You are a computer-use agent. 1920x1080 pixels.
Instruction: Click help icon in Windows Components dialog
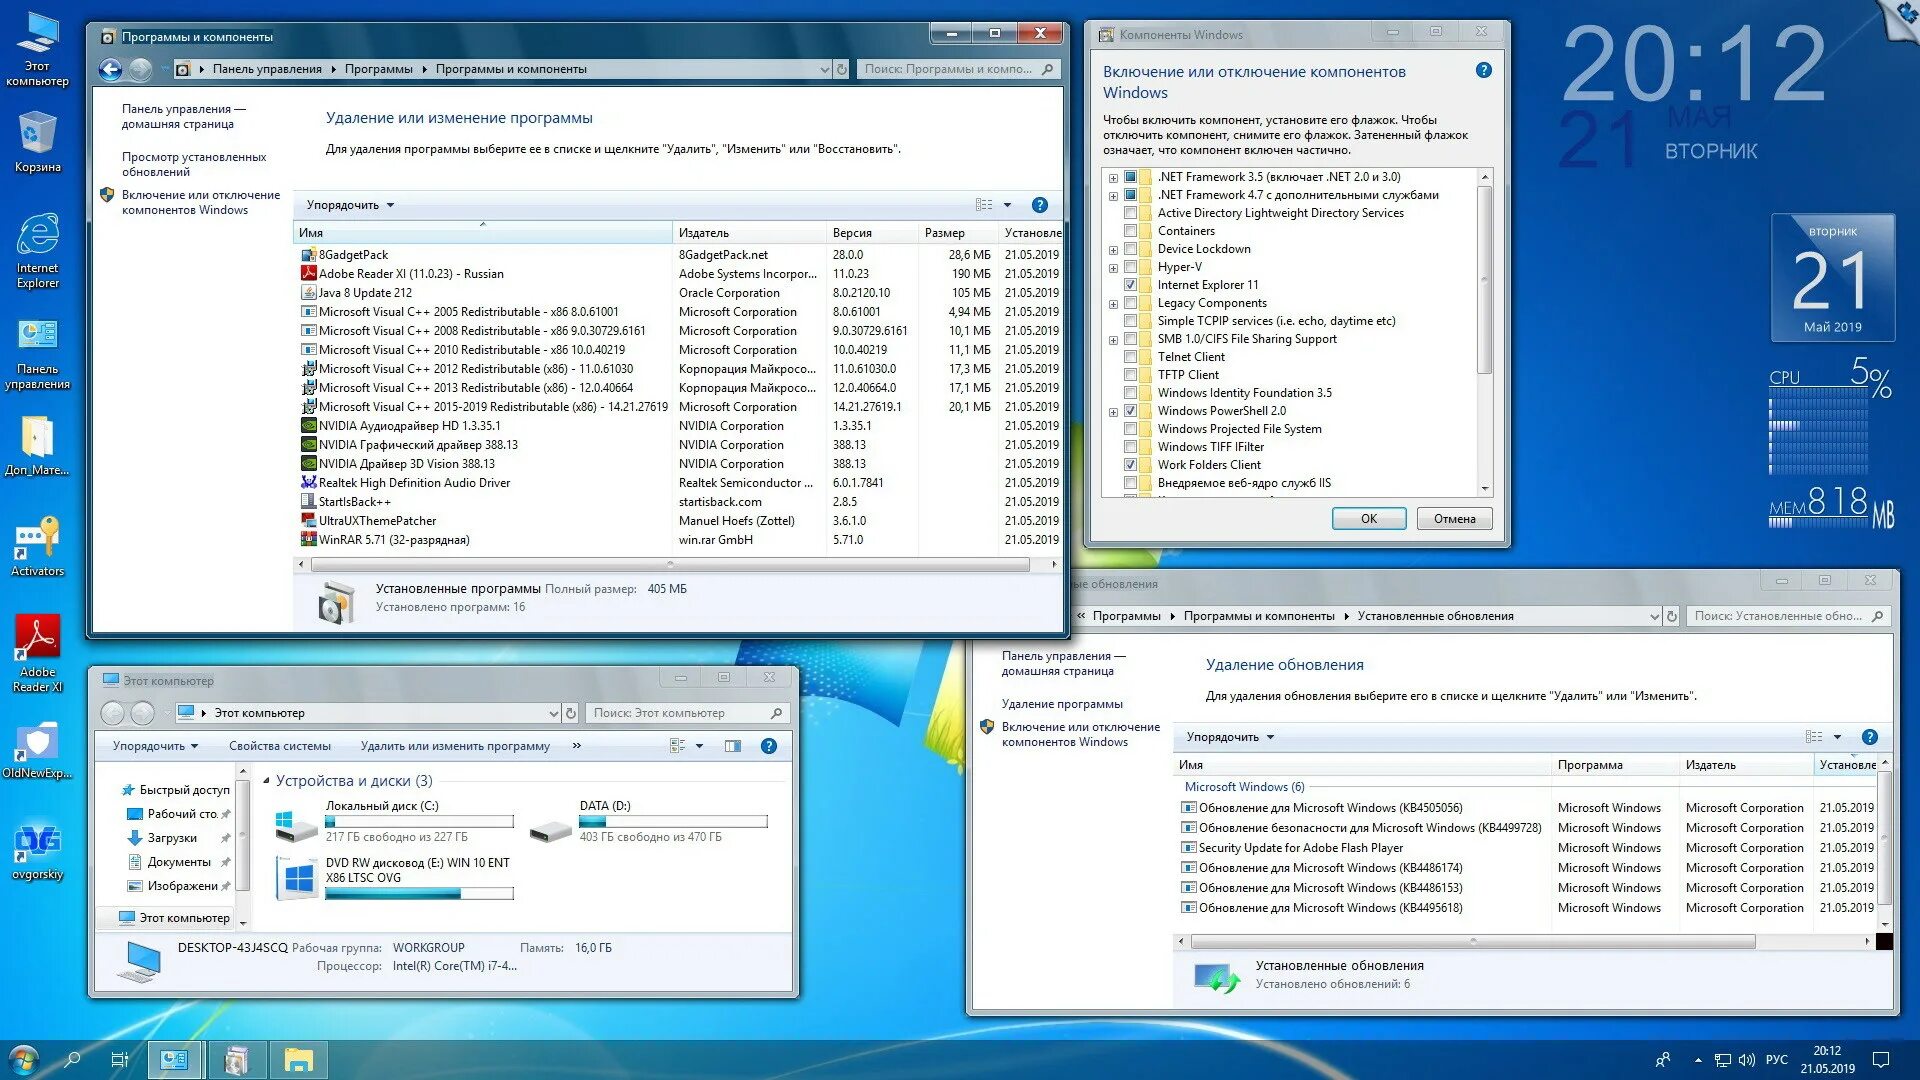[x=1483, y=71]
